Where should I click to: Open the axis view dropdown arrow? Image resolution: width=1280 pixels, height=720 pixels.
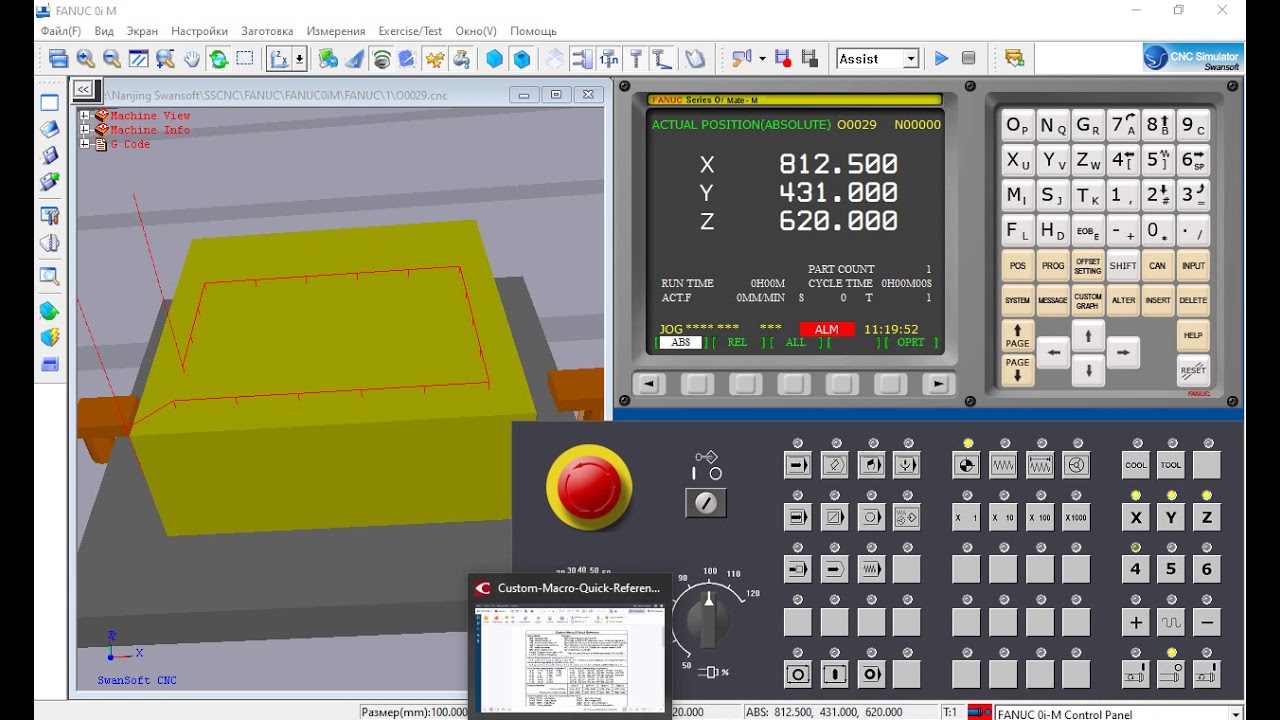pos(299,59)
